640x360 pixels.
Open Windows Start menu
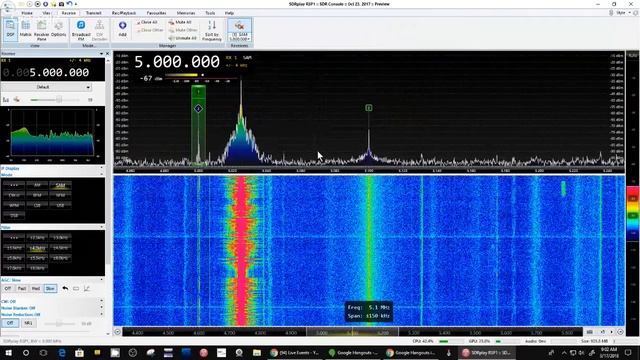pos(8,353)
